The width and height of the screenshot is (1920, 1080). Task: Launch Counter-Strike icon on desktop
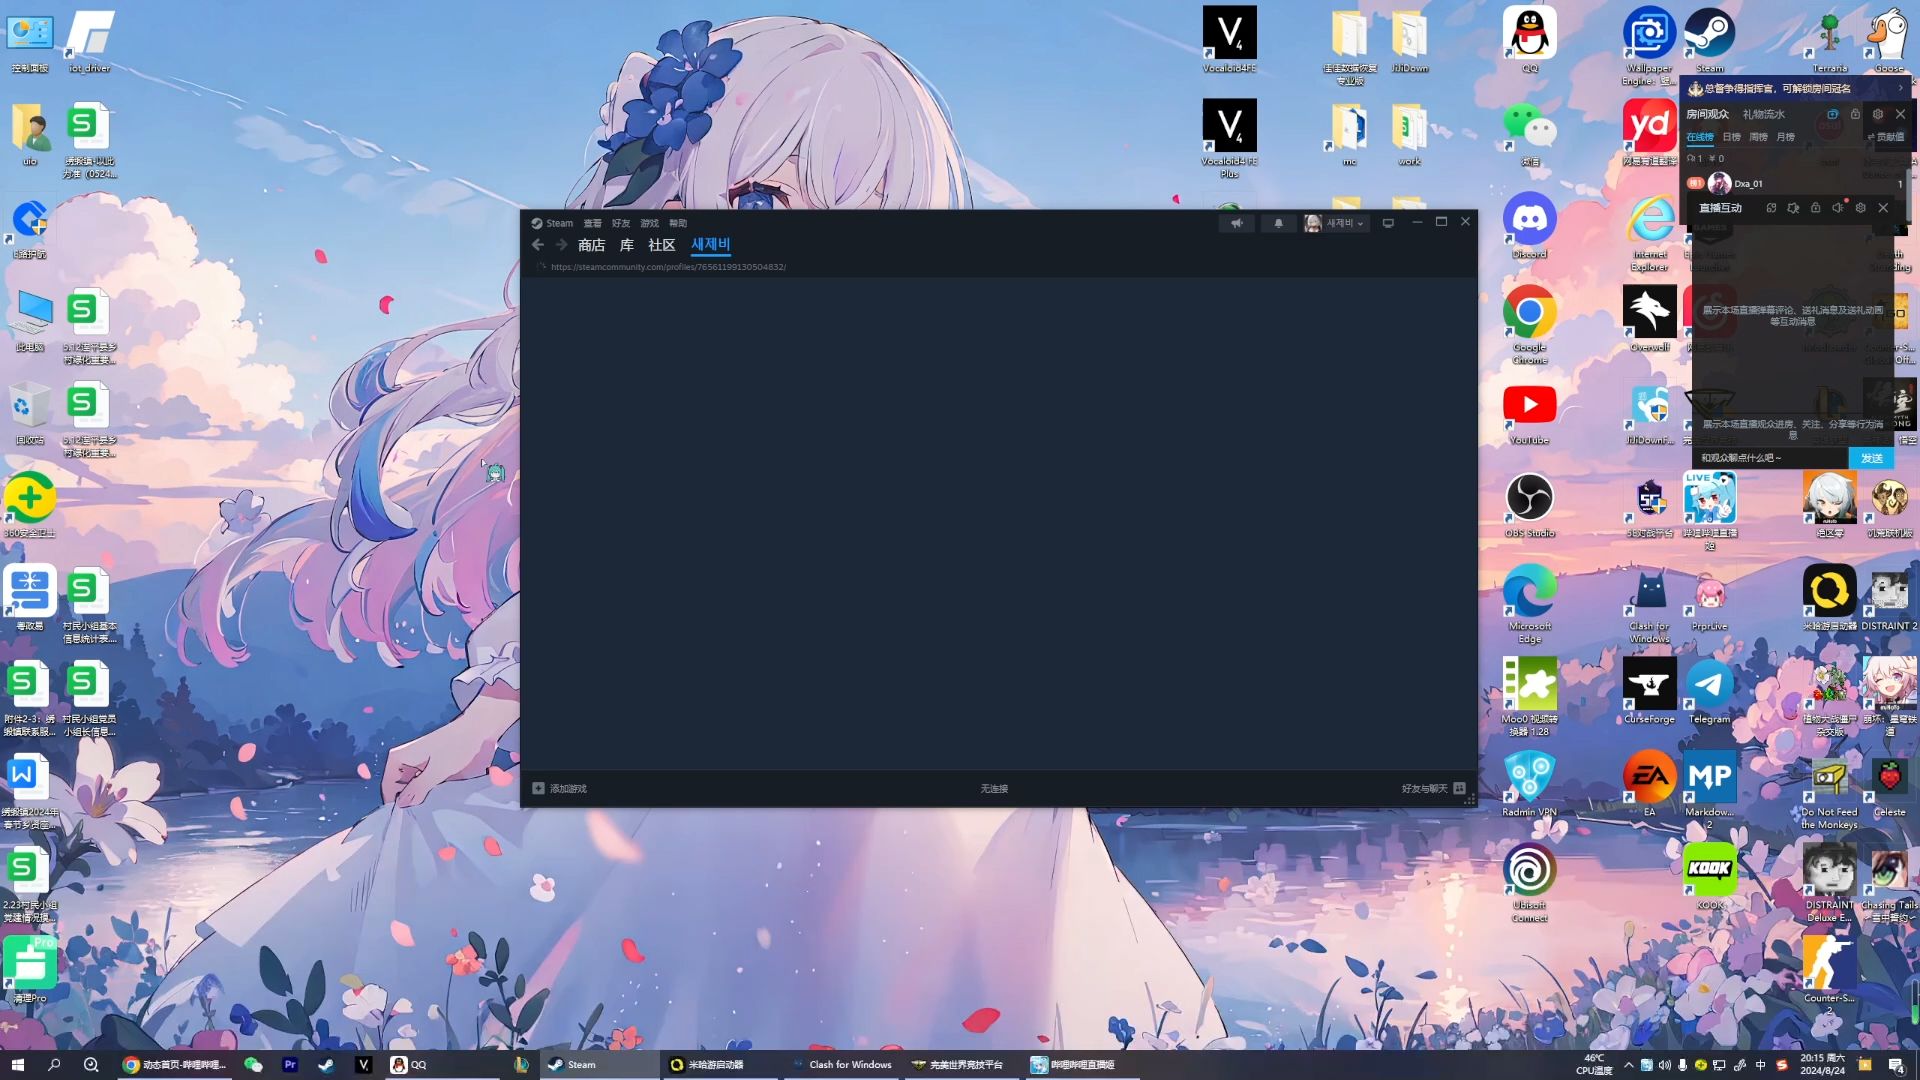(1830, 961)
